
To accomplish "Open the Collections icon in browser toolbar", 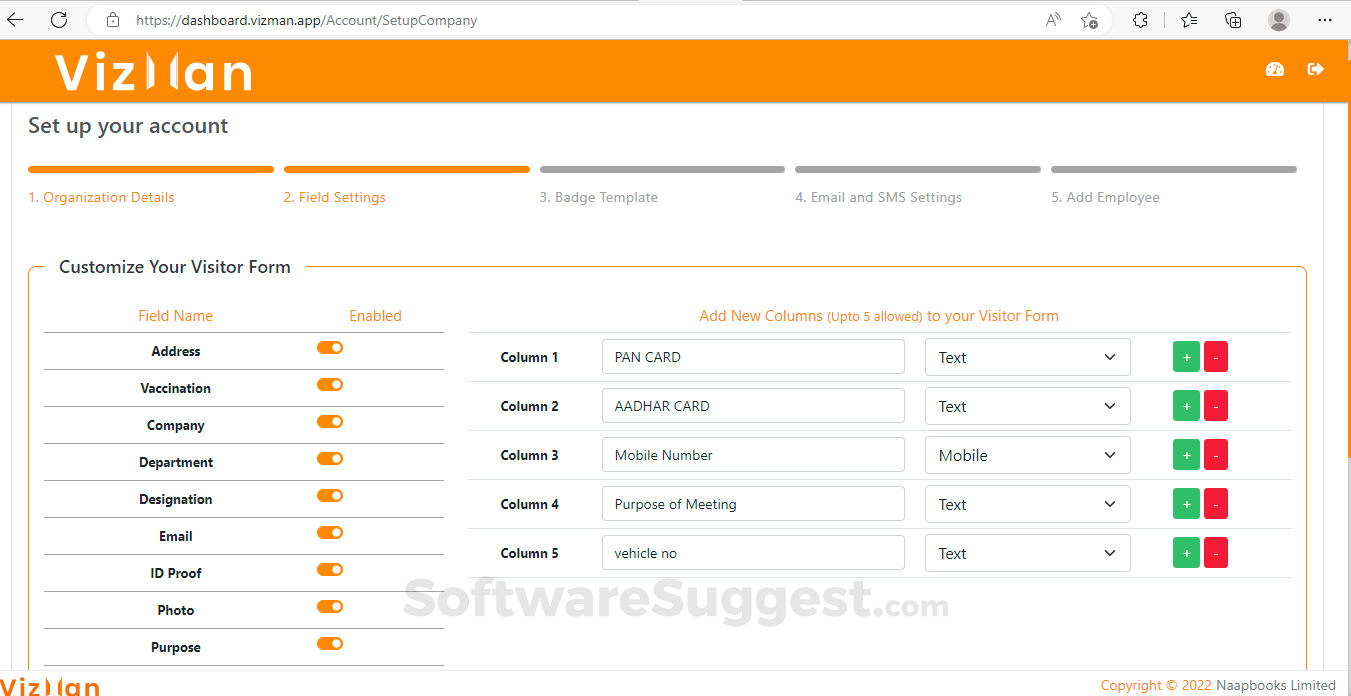I will click(x=1233, y=20).
